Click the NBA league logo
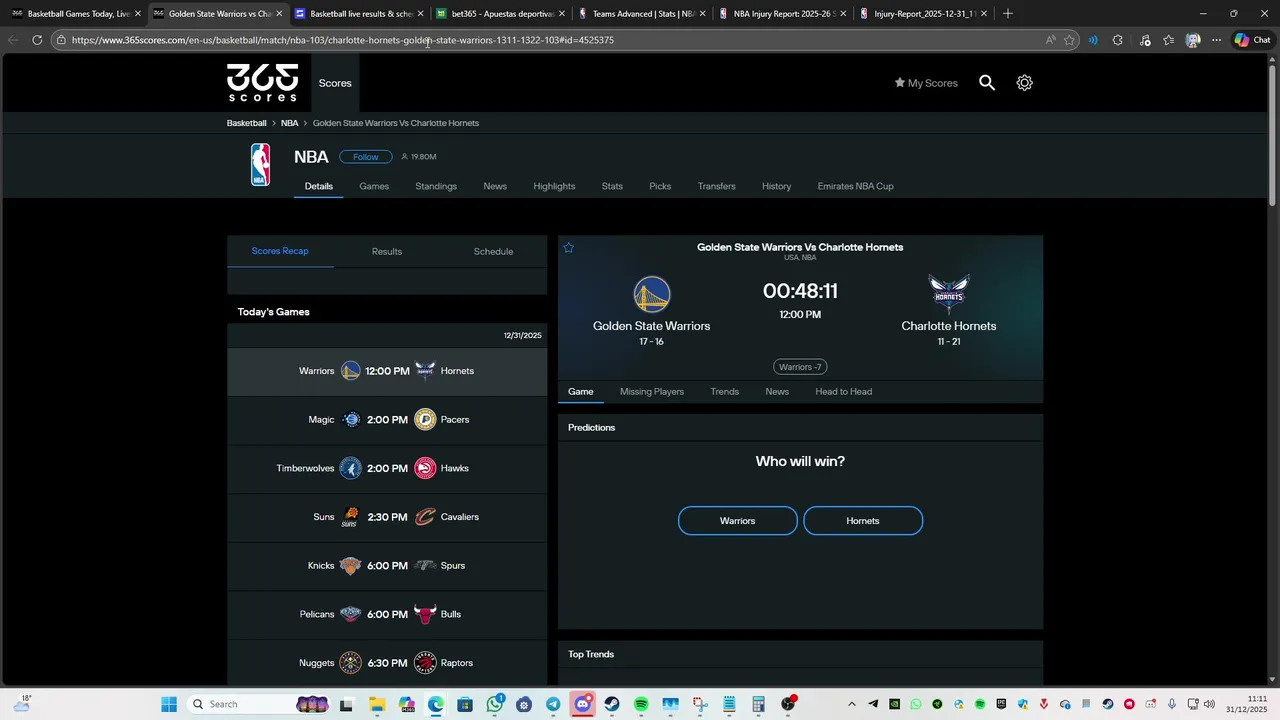 [x=260, y=165]
